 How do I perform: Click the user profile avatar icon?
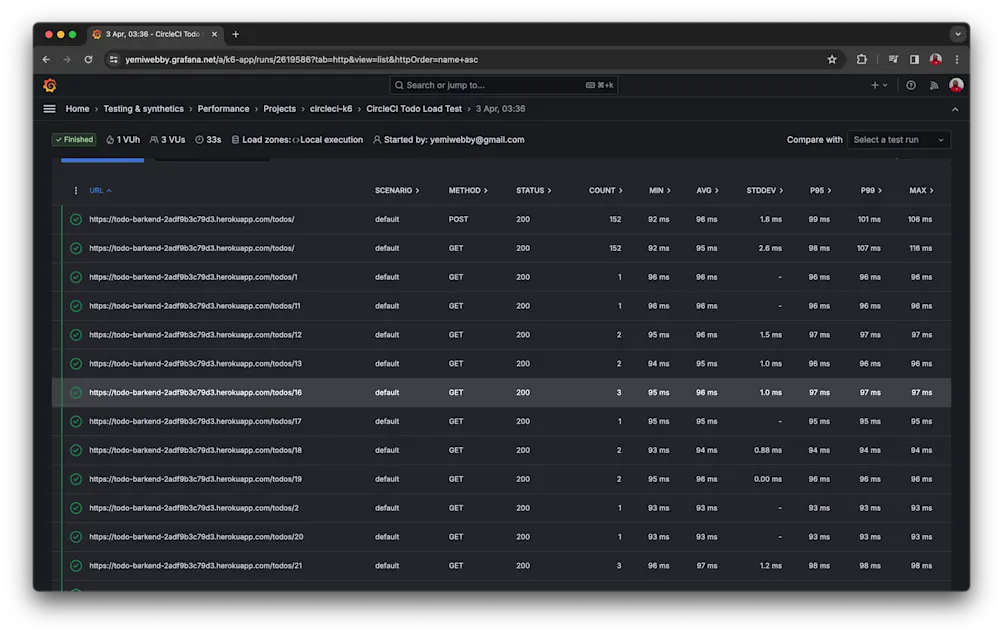click(956, 85)
